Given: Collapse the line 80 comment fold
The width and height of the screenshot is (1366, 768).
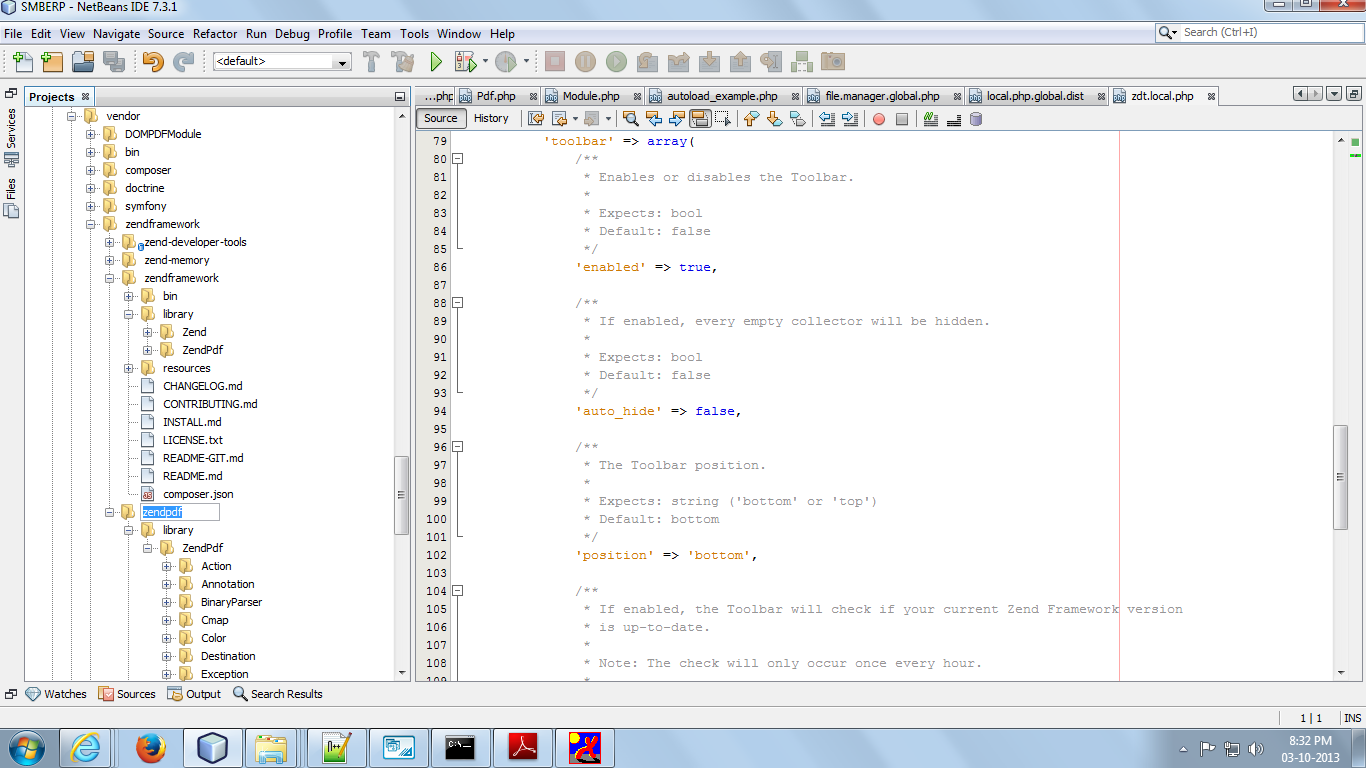Looking at the screenshot, I should 458,159.
